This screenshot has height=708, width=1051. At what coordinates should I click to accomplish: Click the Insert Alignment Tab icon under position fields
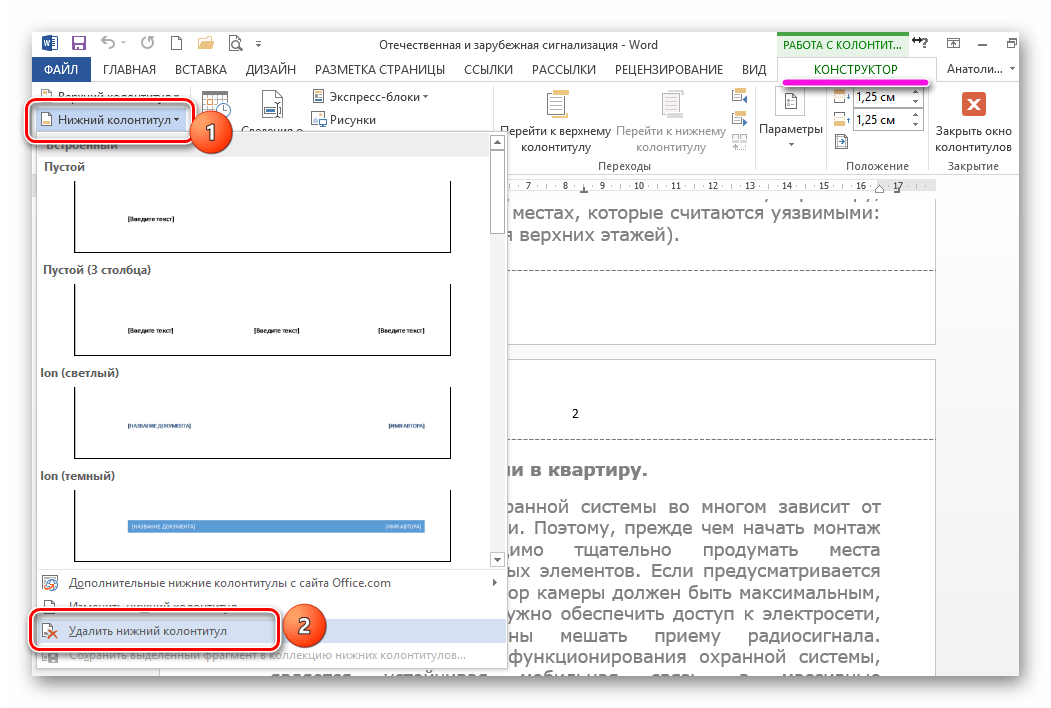coord(840,141)
